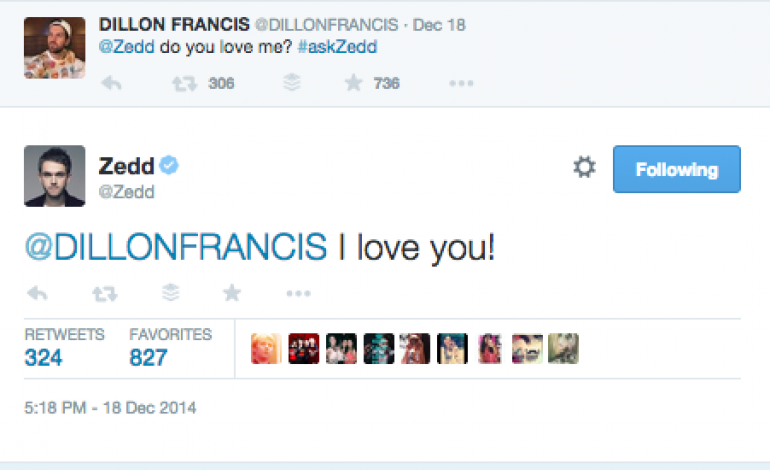Open more options on Zedd's tweet
Image resolution: width=770 pixels, height=470 pixels.
click(298, 293)
